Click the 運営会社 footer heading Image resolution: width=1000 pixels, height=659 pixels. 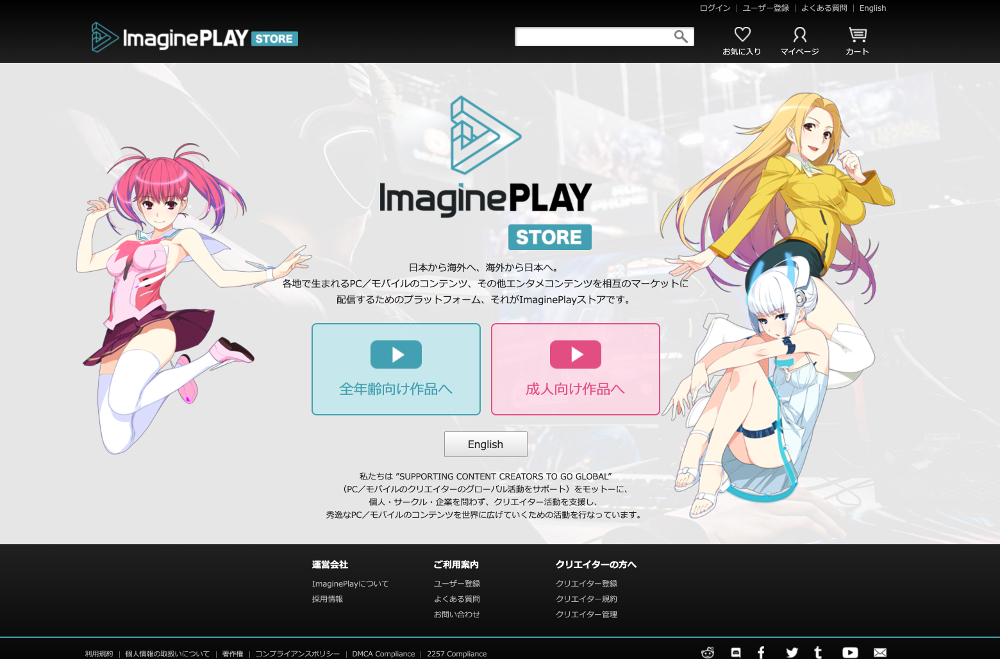330,565
